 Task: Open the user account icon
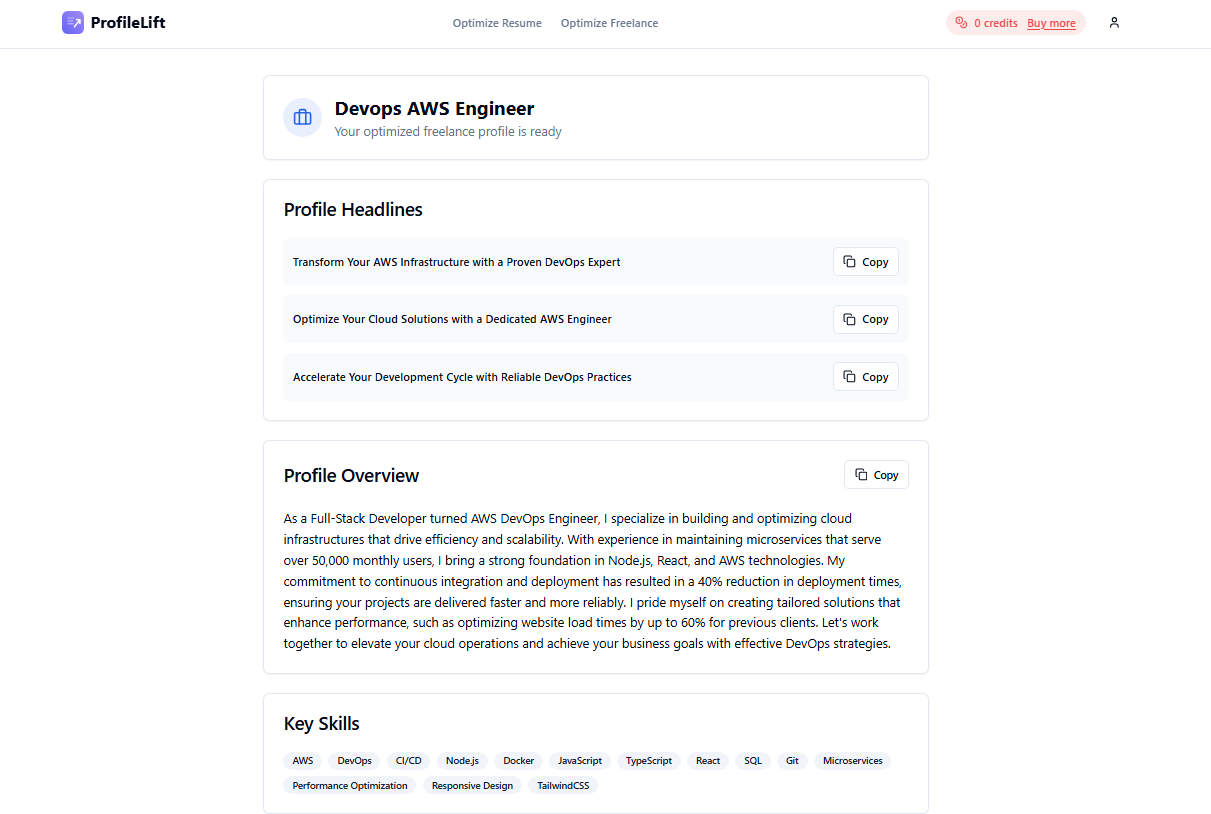(x=1114, y=23)
